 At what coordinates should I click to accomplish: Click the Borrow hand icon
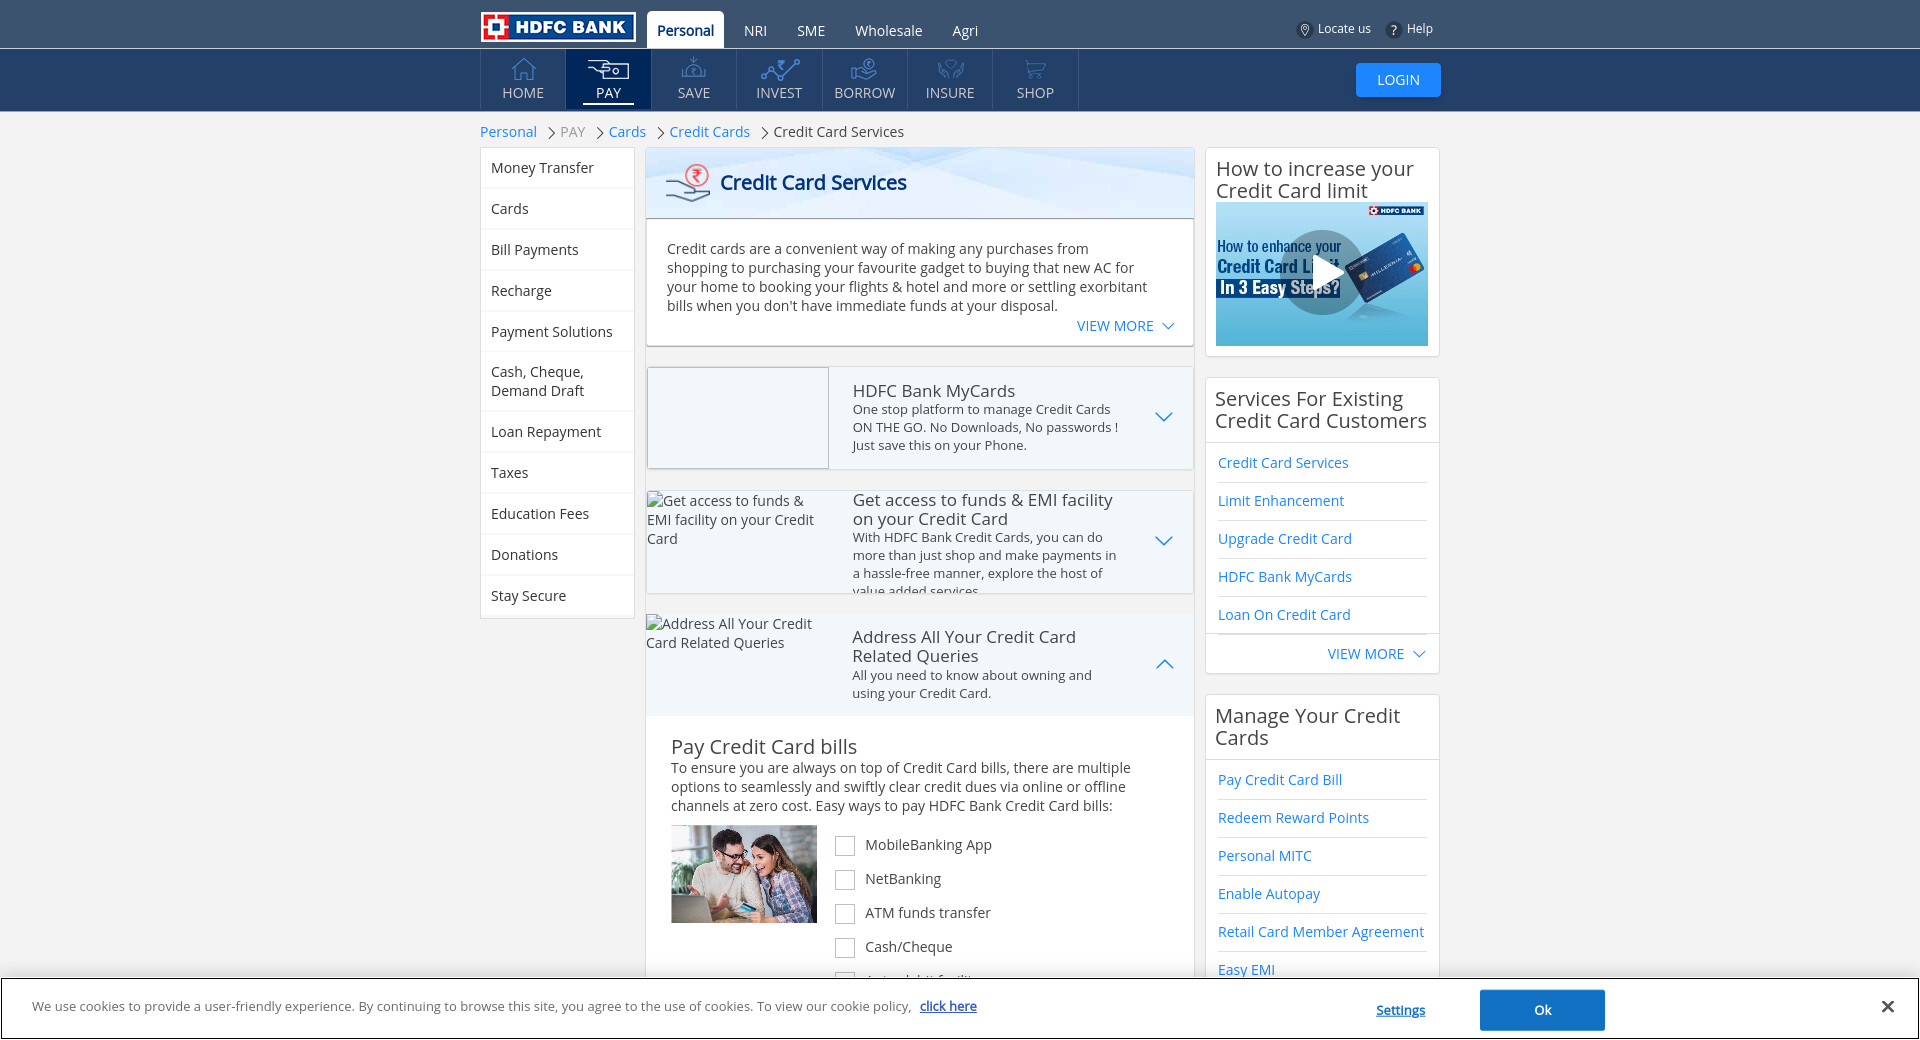pos(864,70)
